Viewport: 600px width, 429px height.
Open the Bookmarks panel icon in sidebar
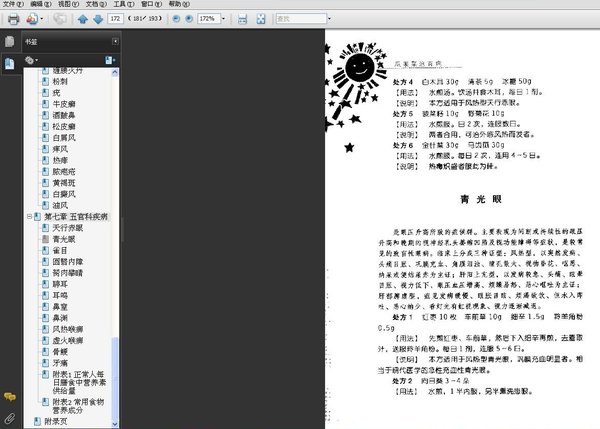10,64
